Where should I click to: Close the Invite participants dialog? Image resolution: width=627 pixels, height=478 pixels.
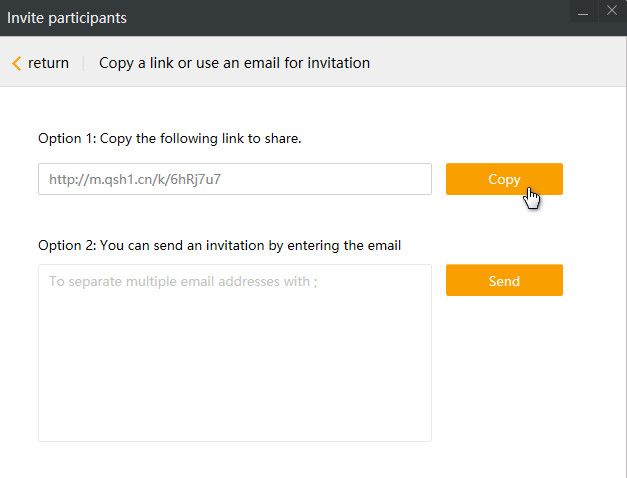tap(612, 11)
